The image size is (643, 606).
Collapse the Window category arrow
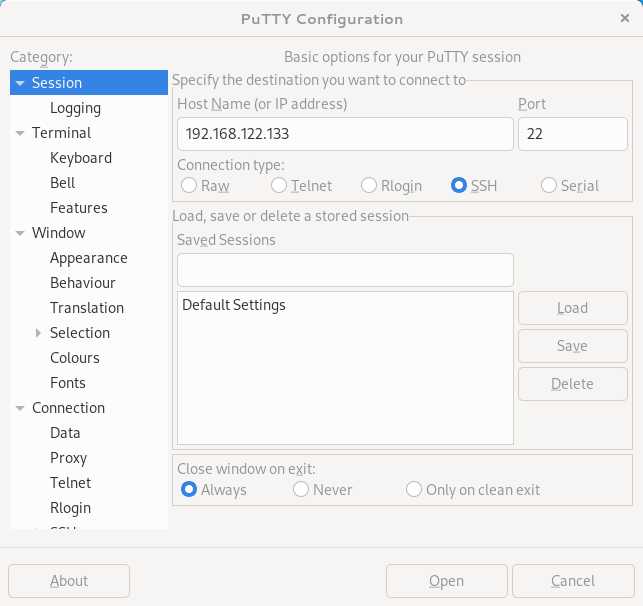tap(20, 233)
